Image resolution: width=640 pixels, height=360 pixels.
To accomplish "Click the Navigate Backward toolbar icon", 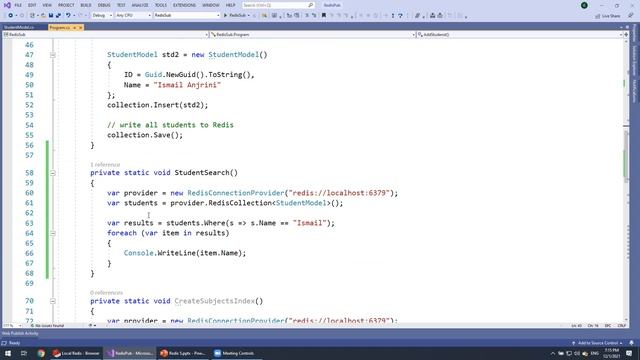I will click(x=10, y=16).
